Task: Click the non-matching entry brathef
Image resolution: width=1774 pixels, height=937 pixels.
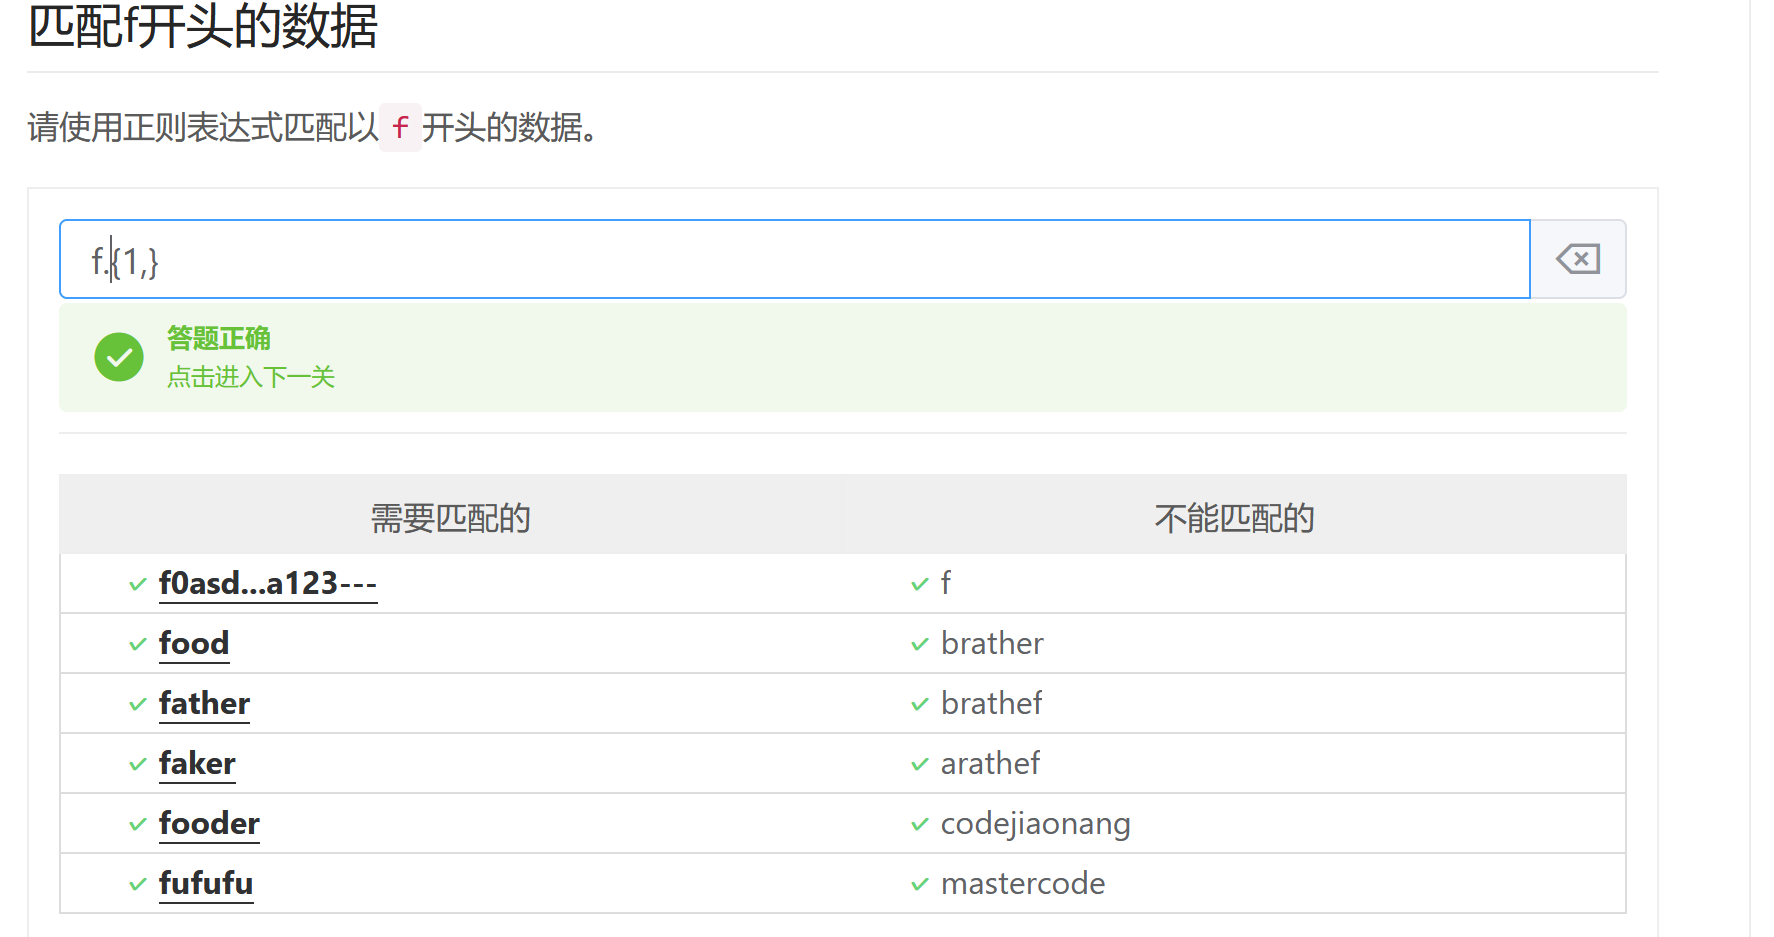Action: (x=991, y=703)
